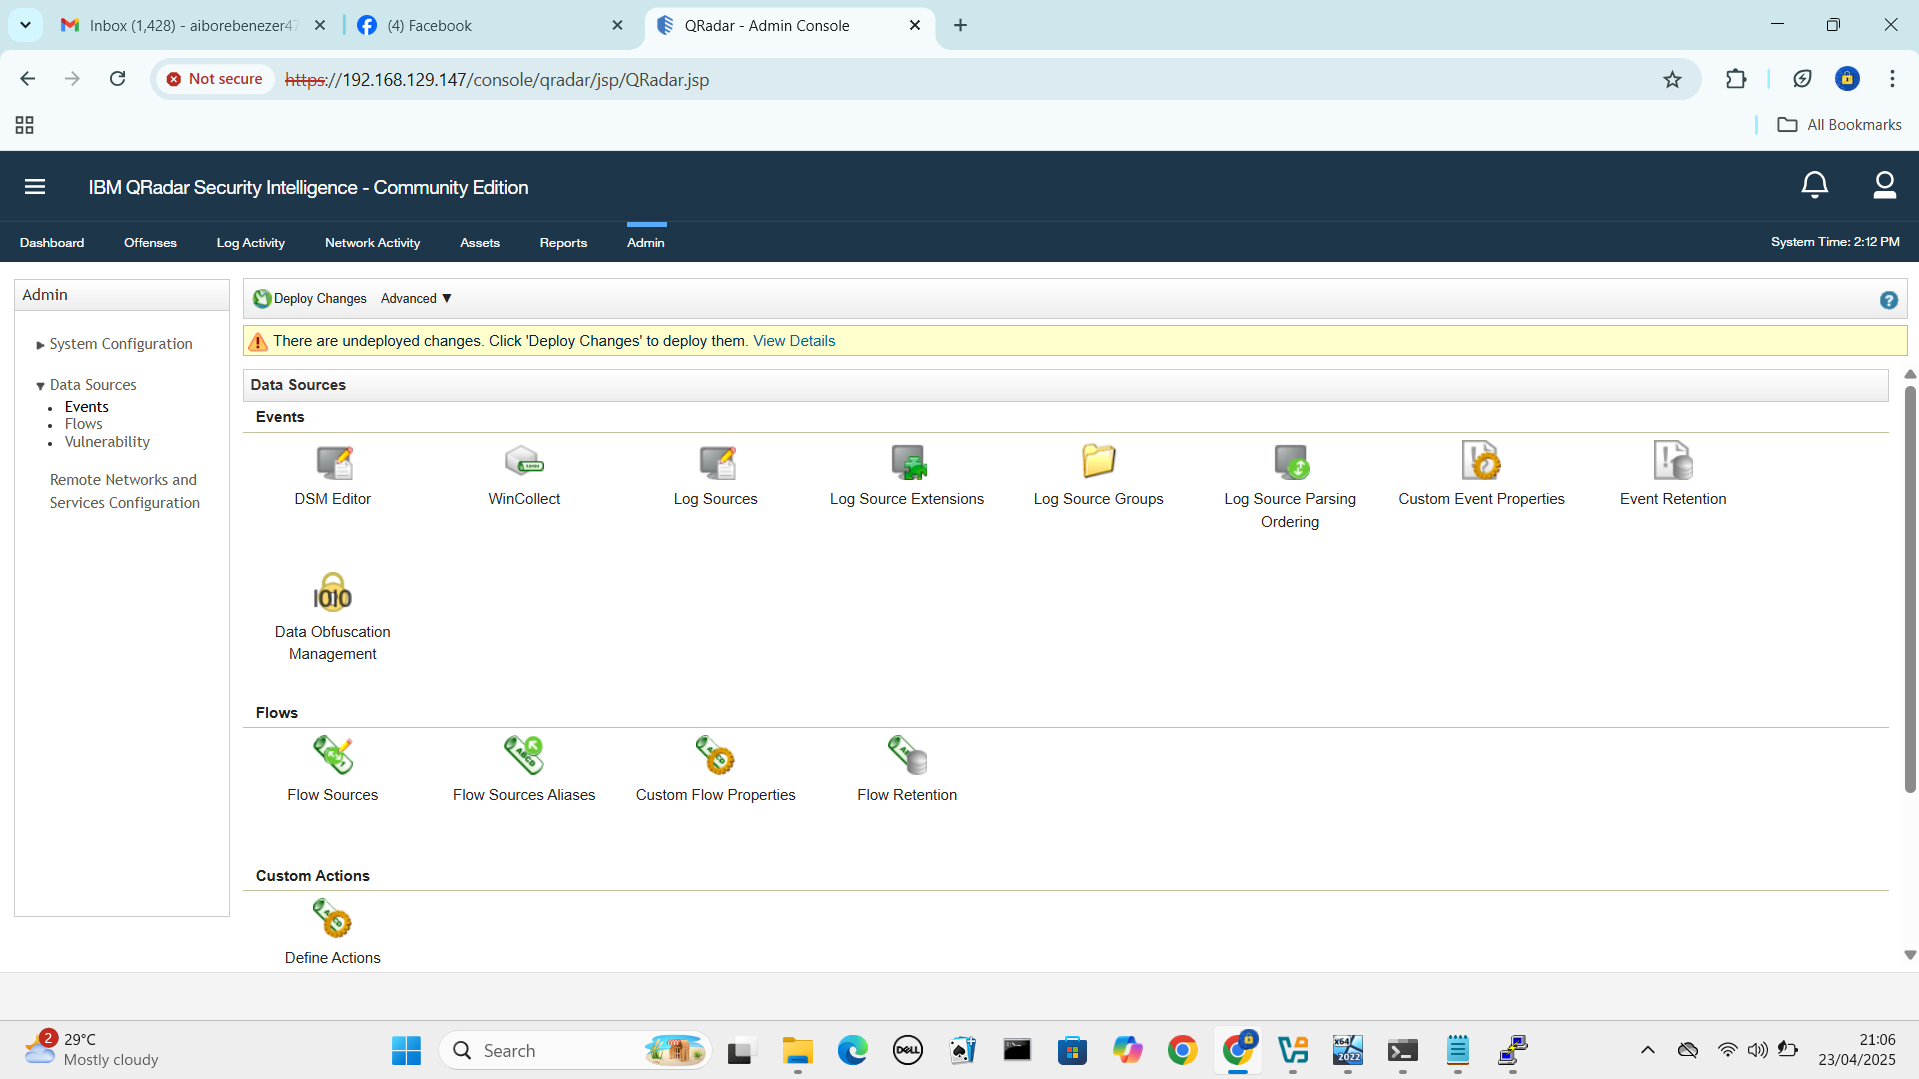Switch to the Reports tab
Image resolution: width=1919 pixels, height=1079 pixels.
(563, 243)
